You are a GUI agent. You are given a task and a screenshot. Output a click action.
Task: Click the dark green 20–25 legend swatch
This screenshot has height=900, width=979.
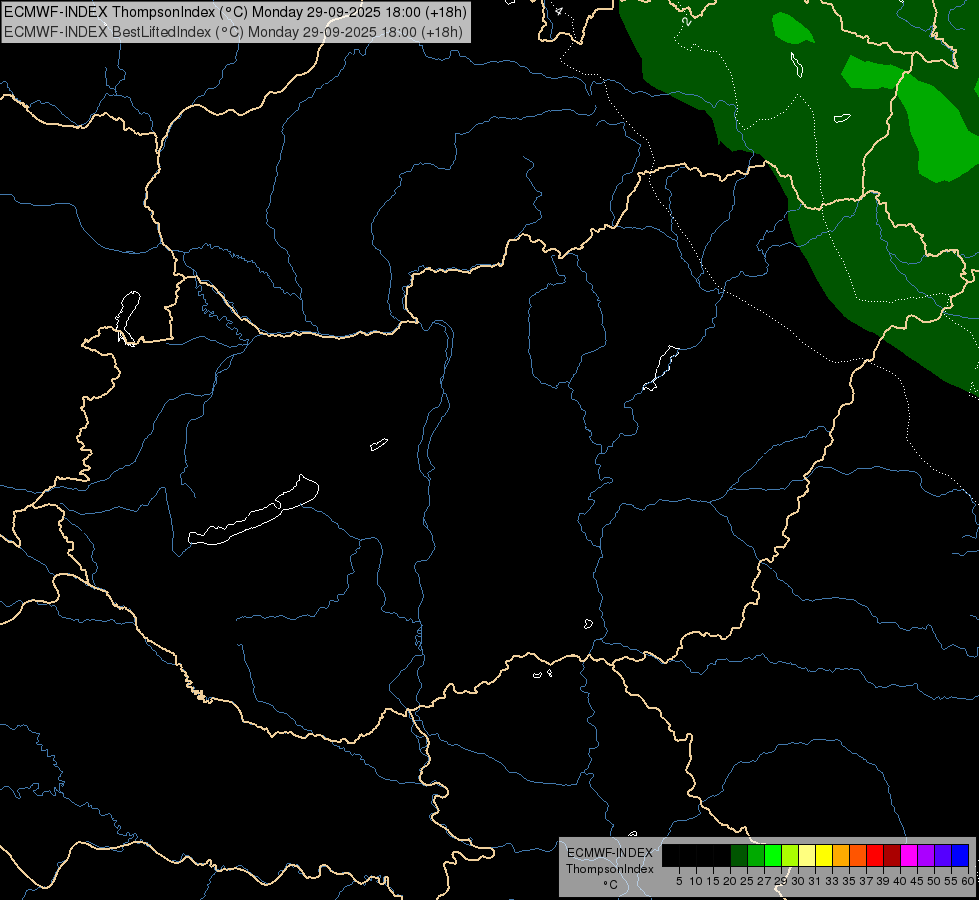[x=739, y=855]
